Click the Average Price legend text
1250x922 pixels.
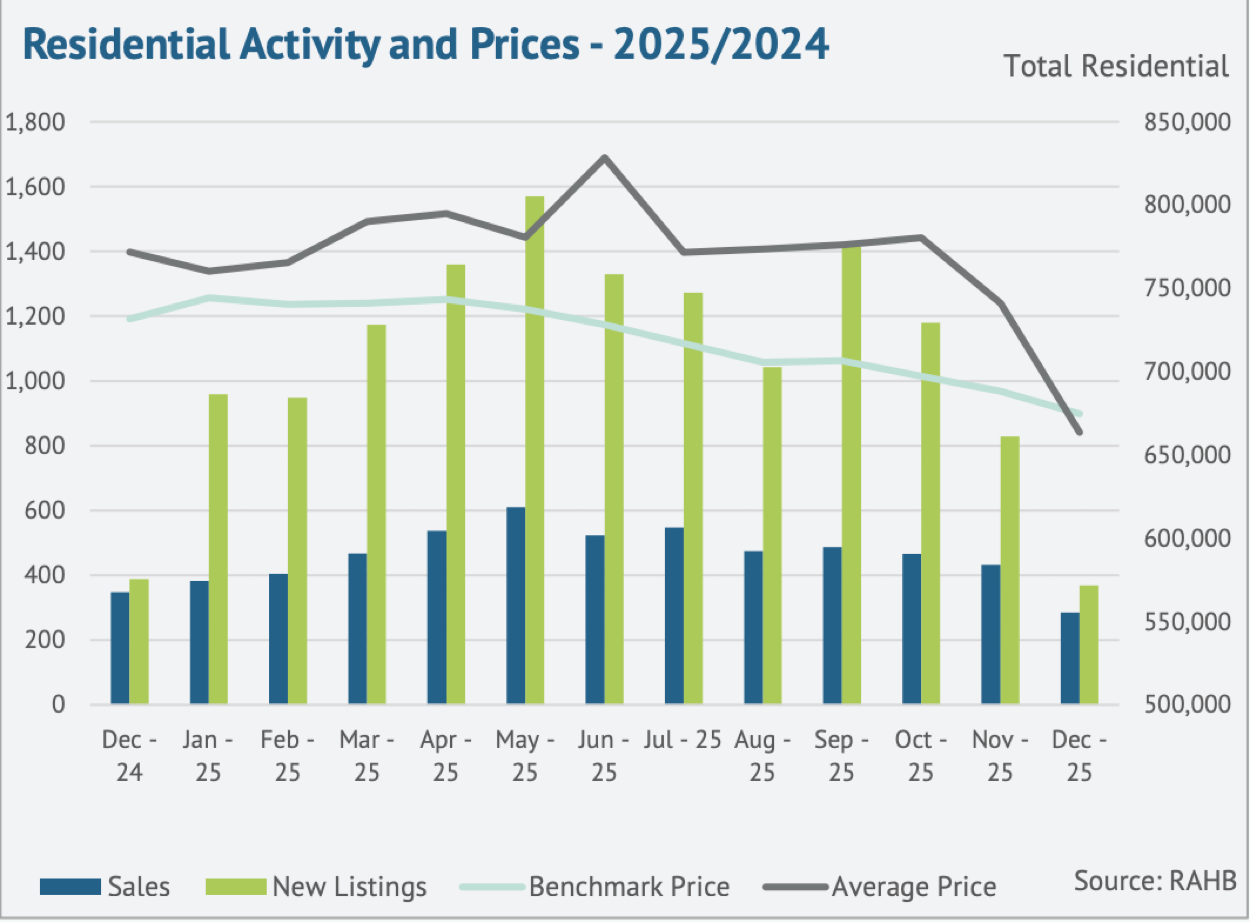click(x=912, y=886)
